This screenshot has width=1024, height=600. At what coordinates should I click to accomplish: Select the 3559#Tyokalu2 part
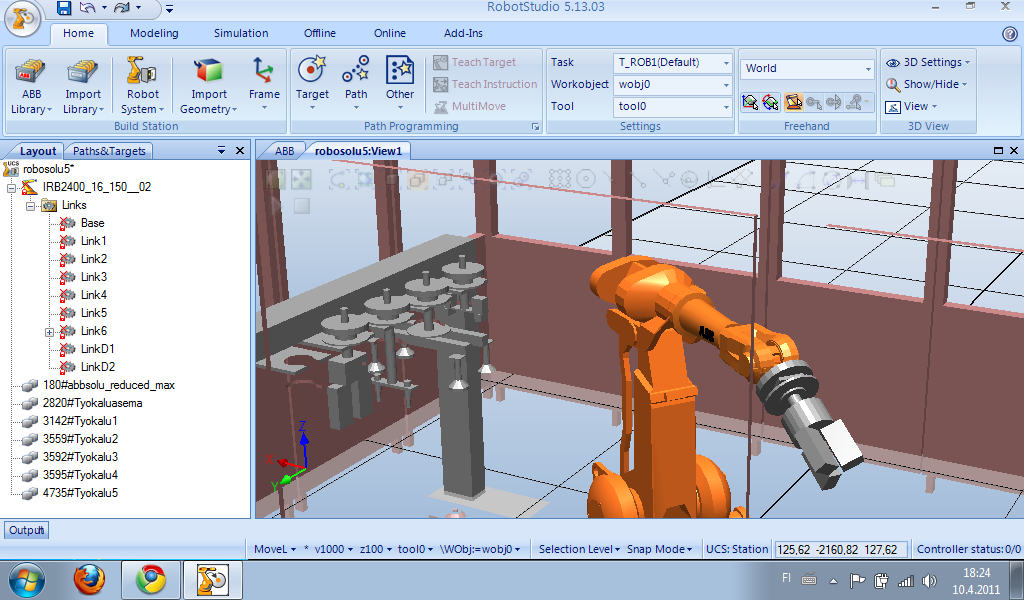(80, 439)
